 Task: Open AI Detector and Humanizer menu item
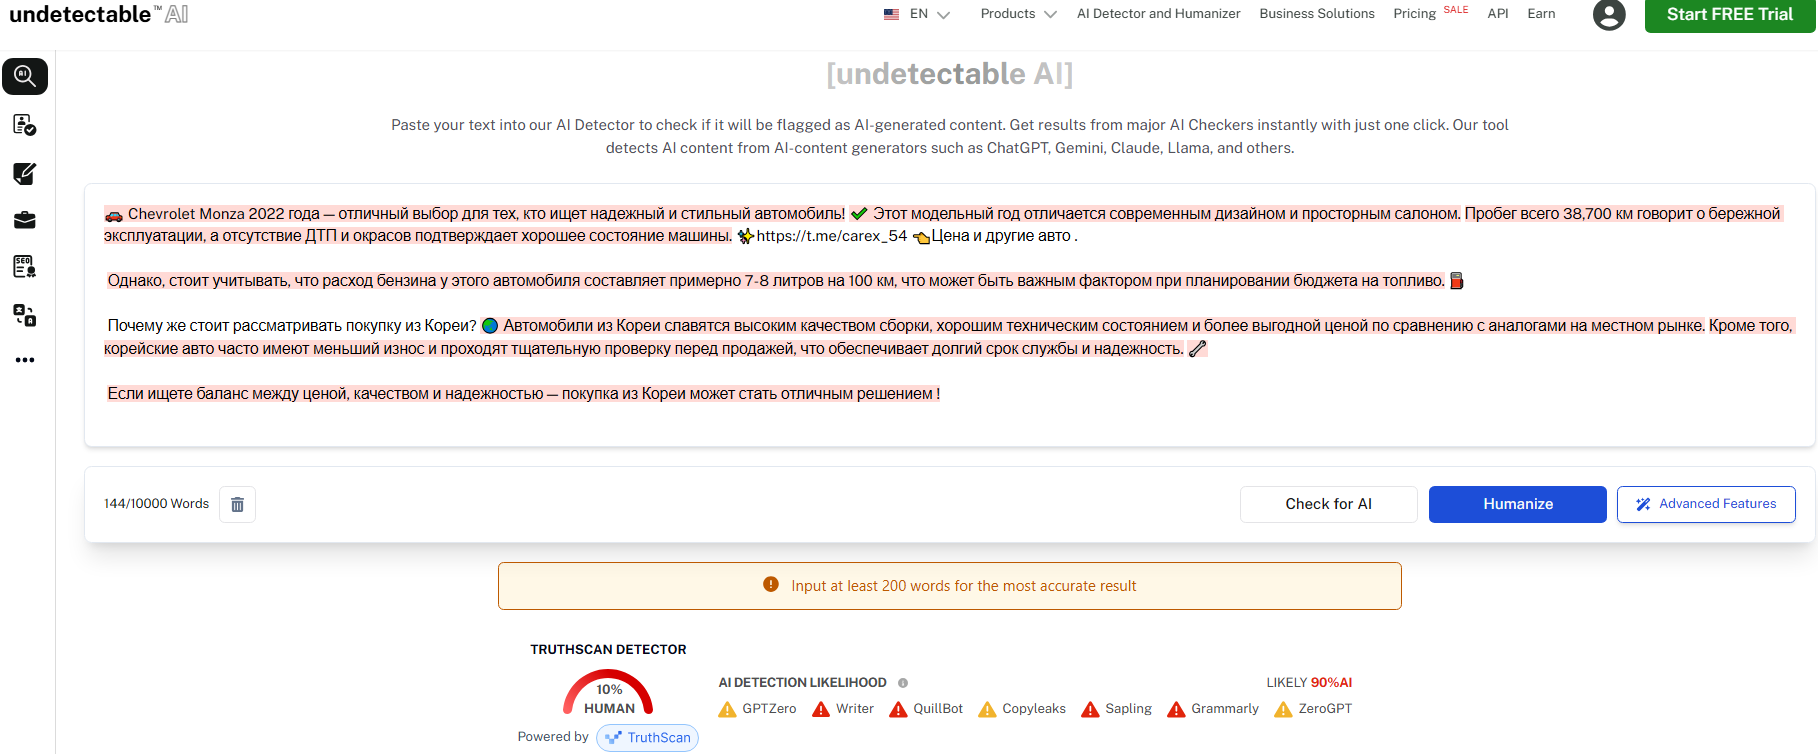click(x=1158, y=14)
